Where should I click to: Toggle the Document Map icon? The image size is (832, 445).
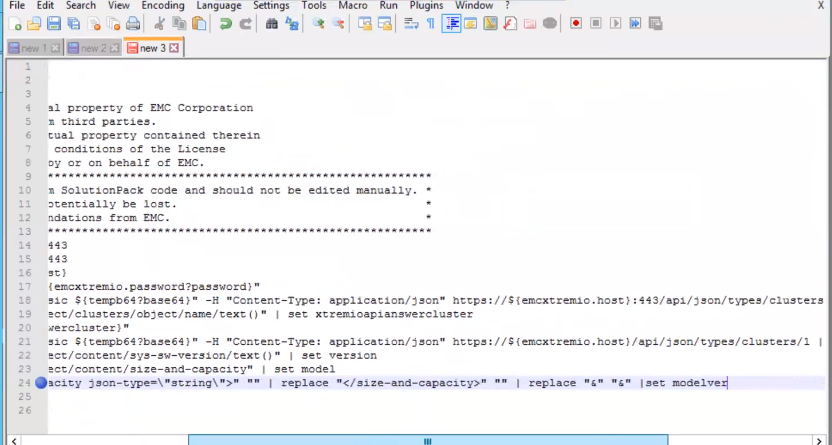point(490,24)
